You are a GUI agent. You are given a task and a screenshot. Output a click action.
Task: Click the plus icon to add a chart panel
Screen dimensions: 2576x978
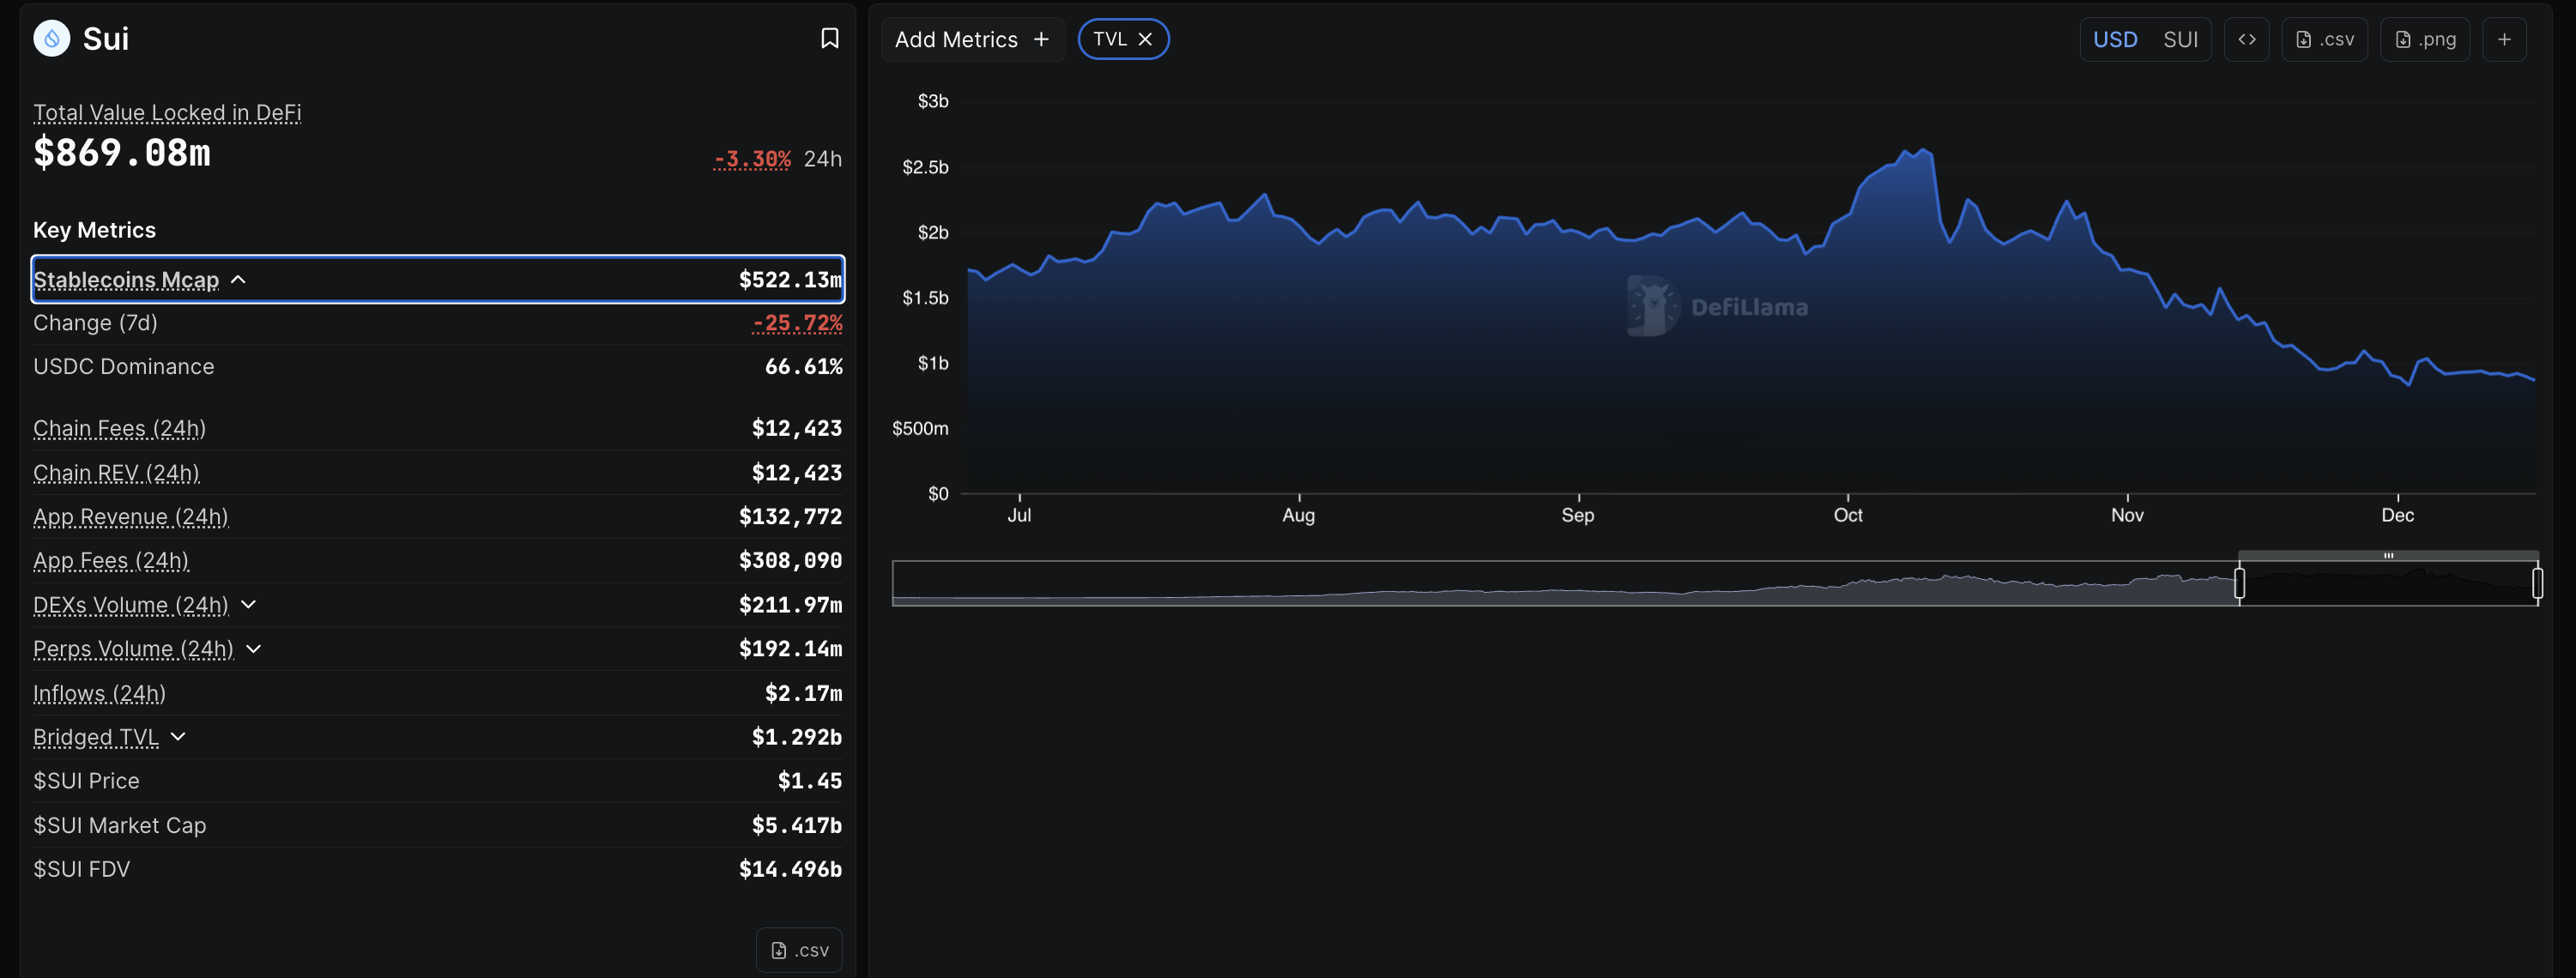coord(2505,39)
